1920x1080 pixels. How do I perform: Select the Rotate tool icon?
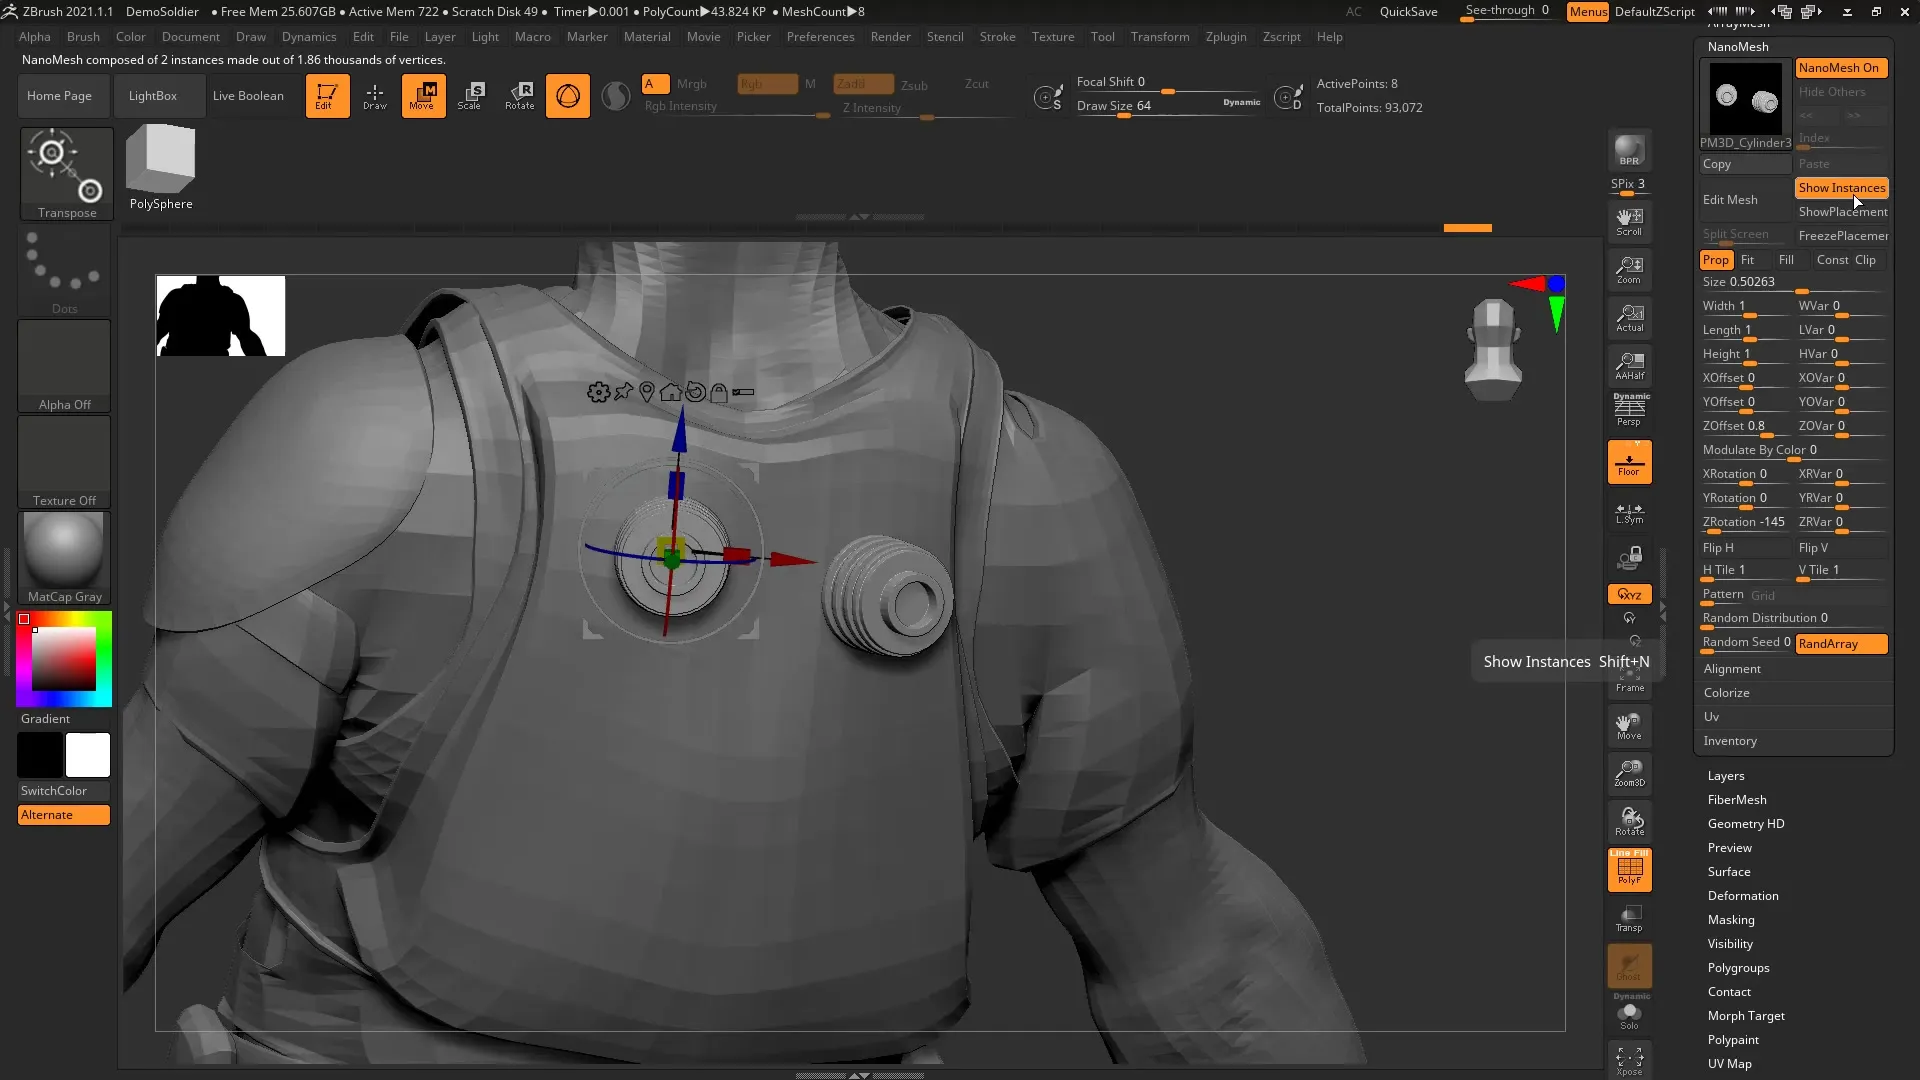pos(520,96)
